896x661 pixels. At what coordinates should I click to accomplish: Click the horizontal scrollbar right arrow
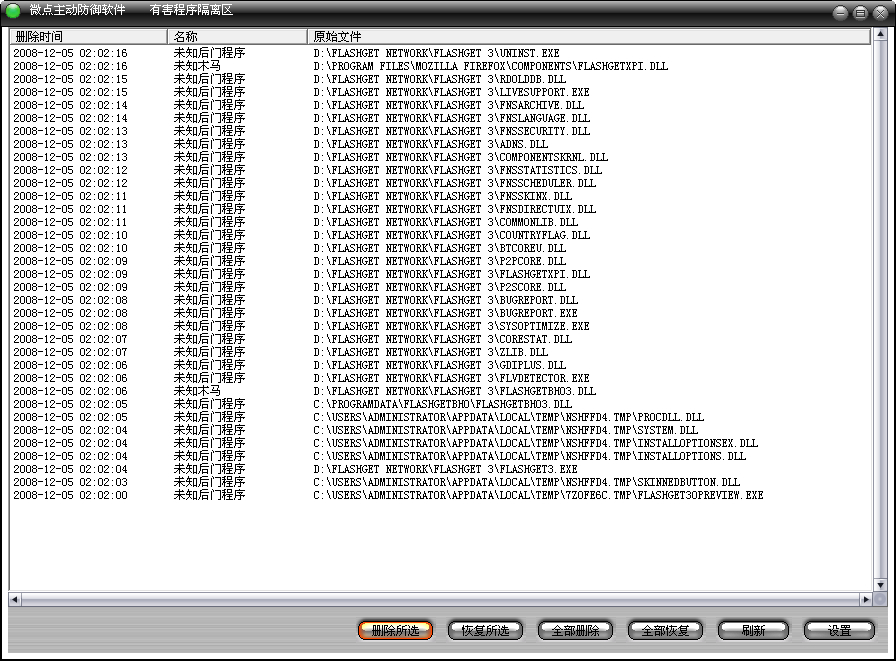865,599
